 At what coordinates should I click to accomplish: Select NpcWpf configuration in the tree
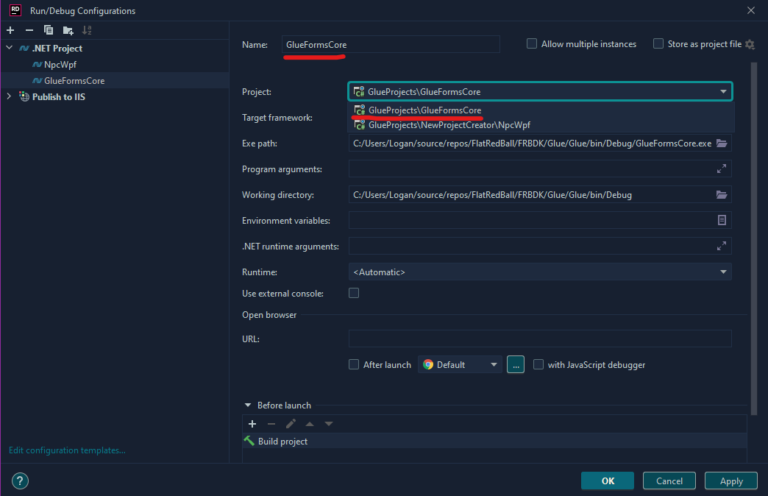(60, 64)
